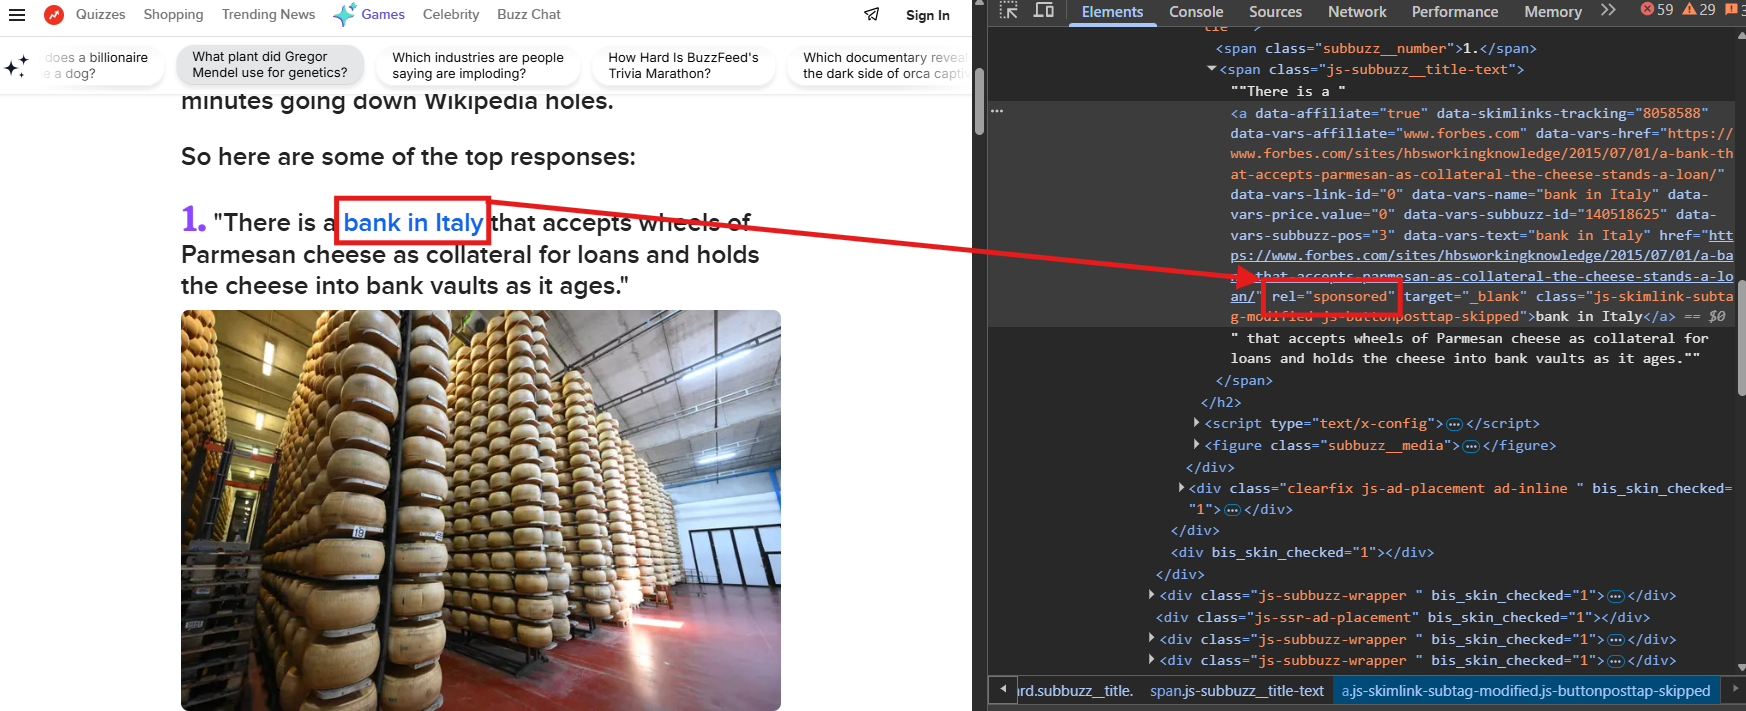Click the ellipsis badge in clearfix ad-inline div
This screenshot has height=711, width=1746.
pos(1232,510)
